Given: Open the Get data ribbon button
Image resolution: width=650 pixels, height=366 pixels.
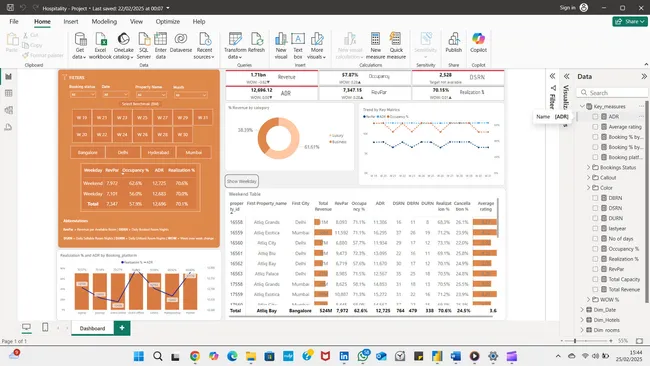Looking at the screenshot, I should tap(80, 46).
